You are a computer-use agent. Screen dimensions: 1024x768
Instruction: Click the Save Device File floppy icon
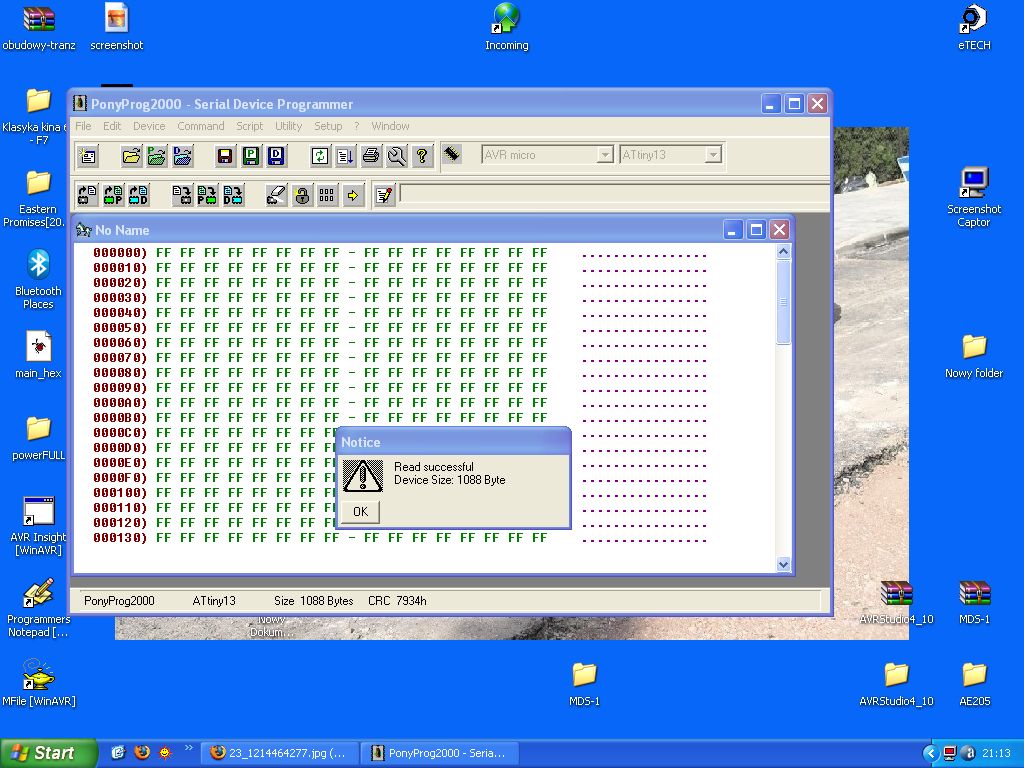coord(225,155)
